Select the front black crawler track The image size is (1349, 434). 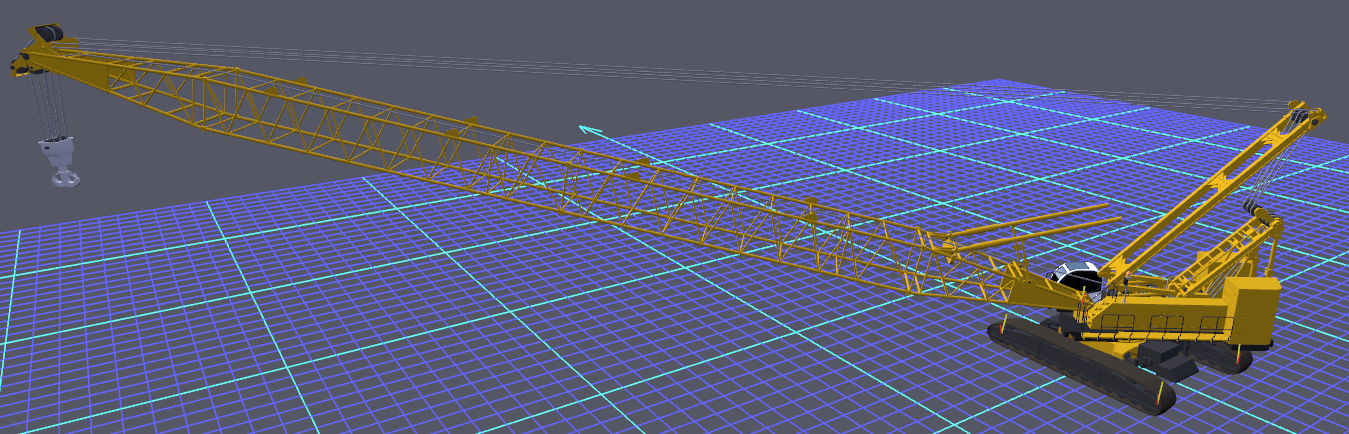pyautogui.click(x=1081, y=367)
